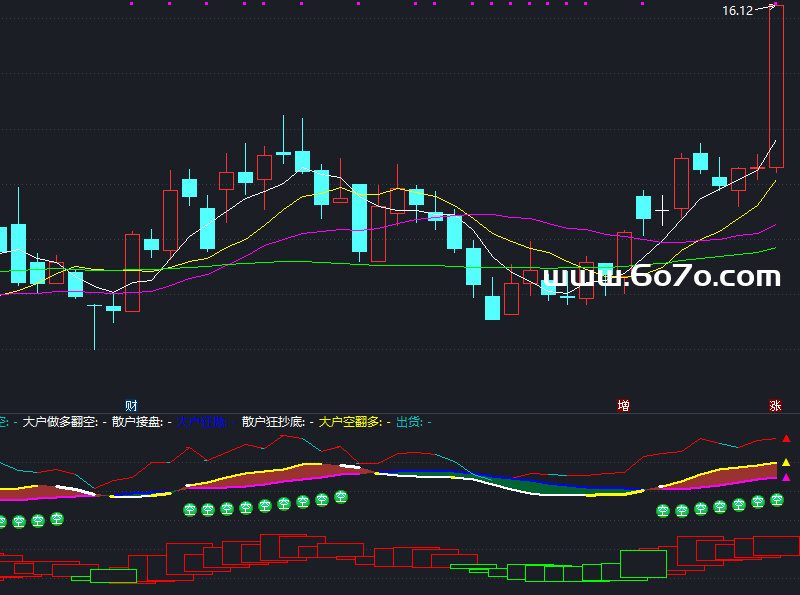This screenshot has width=800, height=595.
Task: Click the red 增 event marker
Action: click(x=624, y=406)
